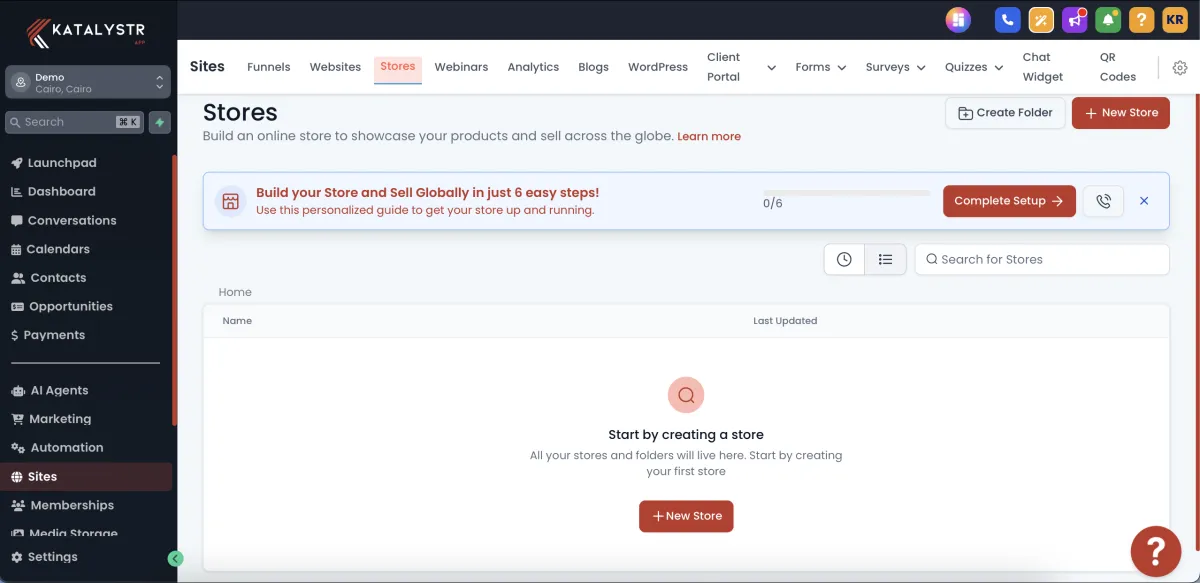
Task: Focus the sidebar Search field
Action: tap(75, 122)
